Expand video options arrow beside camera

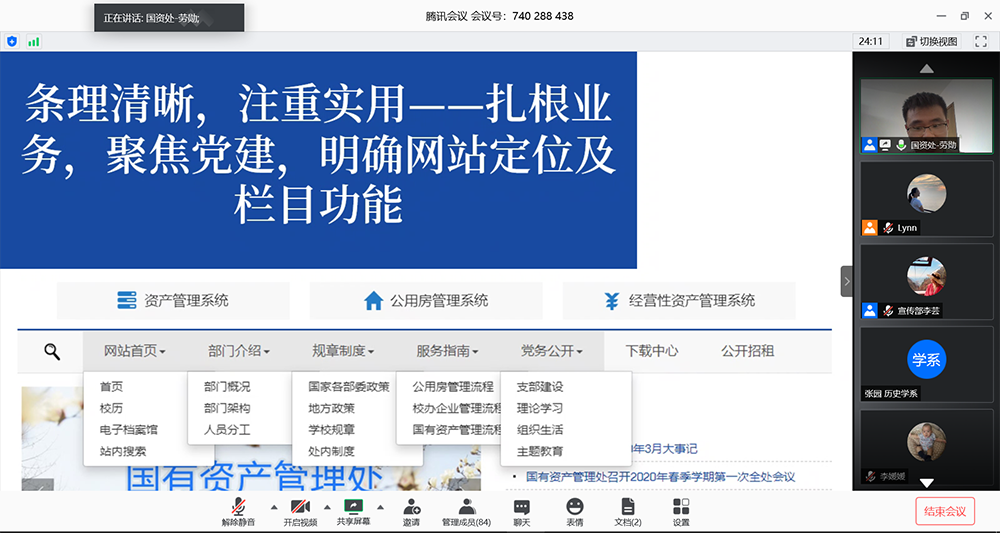coord(326,506)
